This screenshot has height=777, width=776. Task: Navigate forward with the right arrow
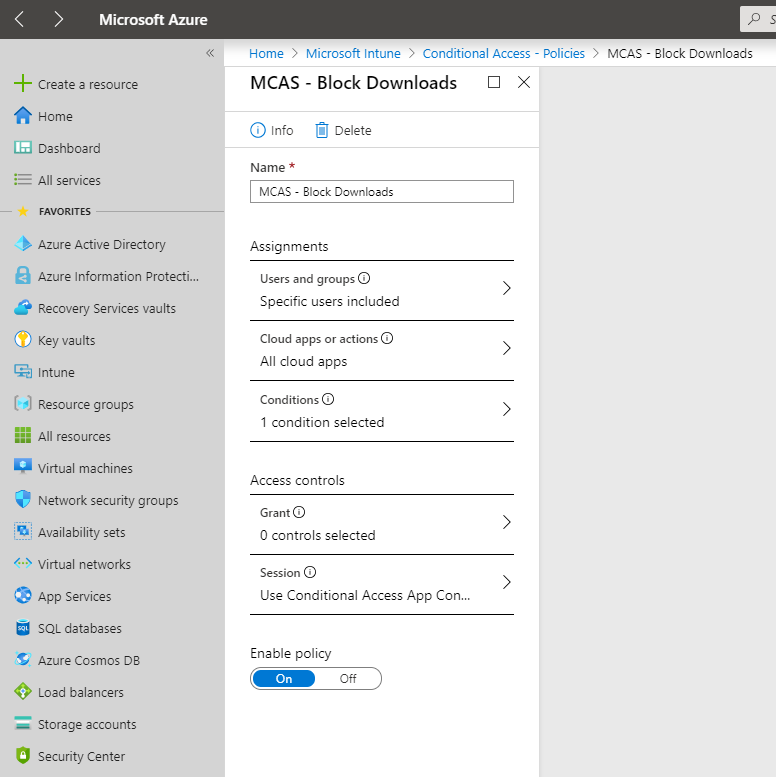58,19
